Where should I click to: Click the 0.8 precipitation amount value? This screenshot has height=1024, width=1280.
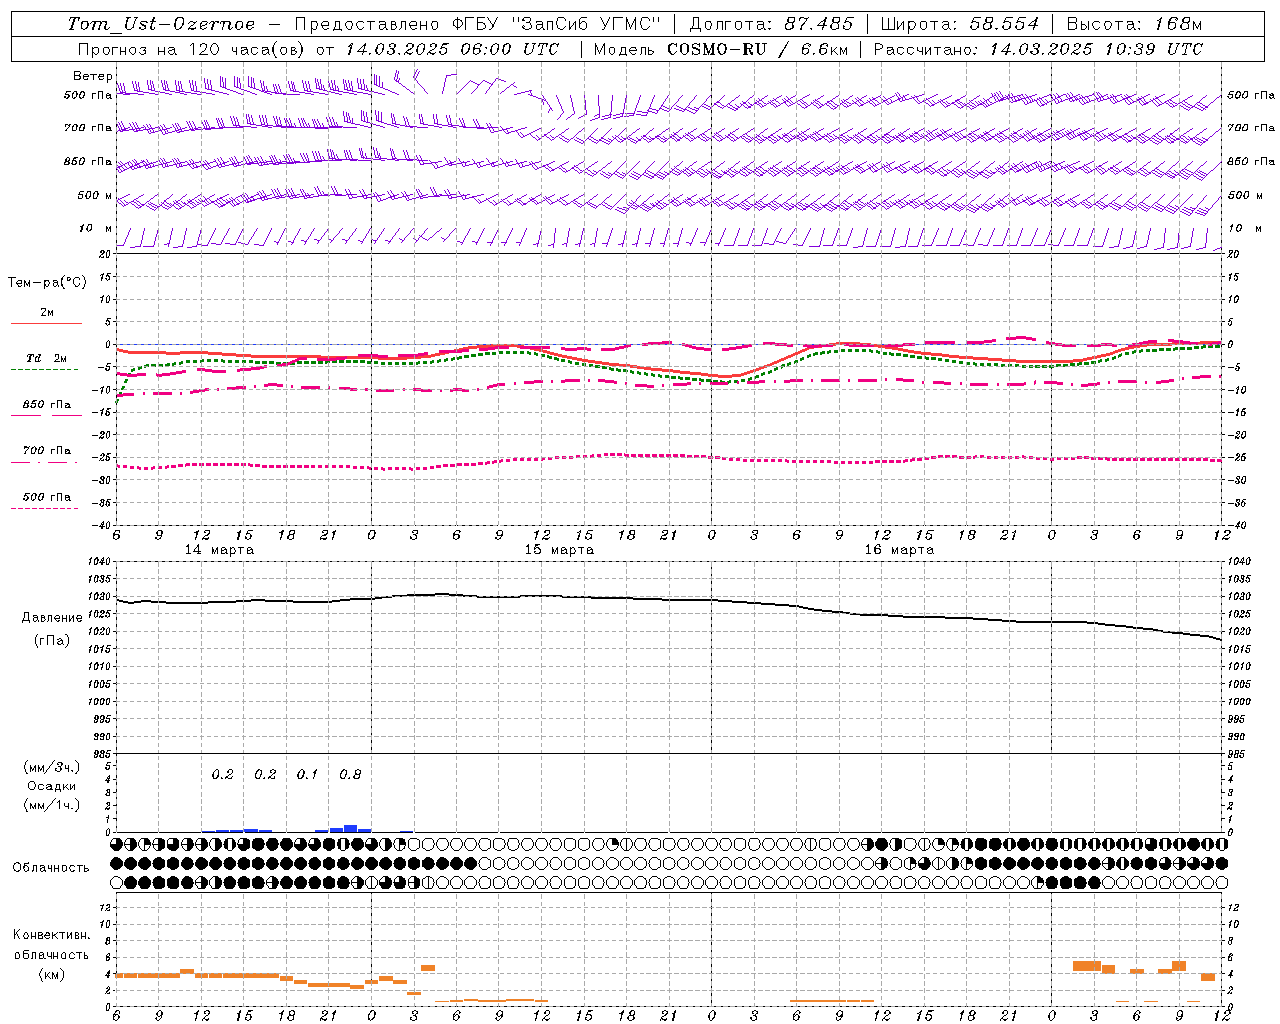(350, 775)
